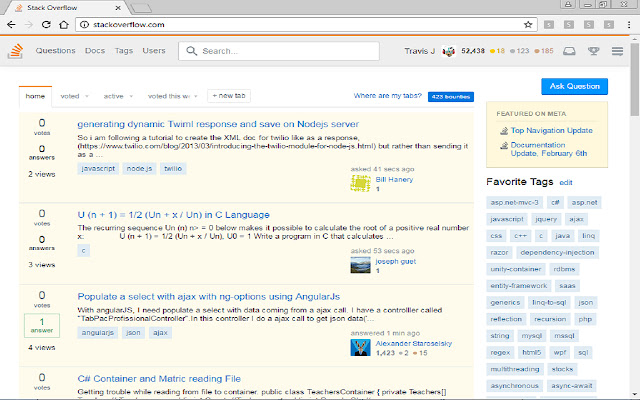Open the Where are my tabs? link

pos(387,96)
